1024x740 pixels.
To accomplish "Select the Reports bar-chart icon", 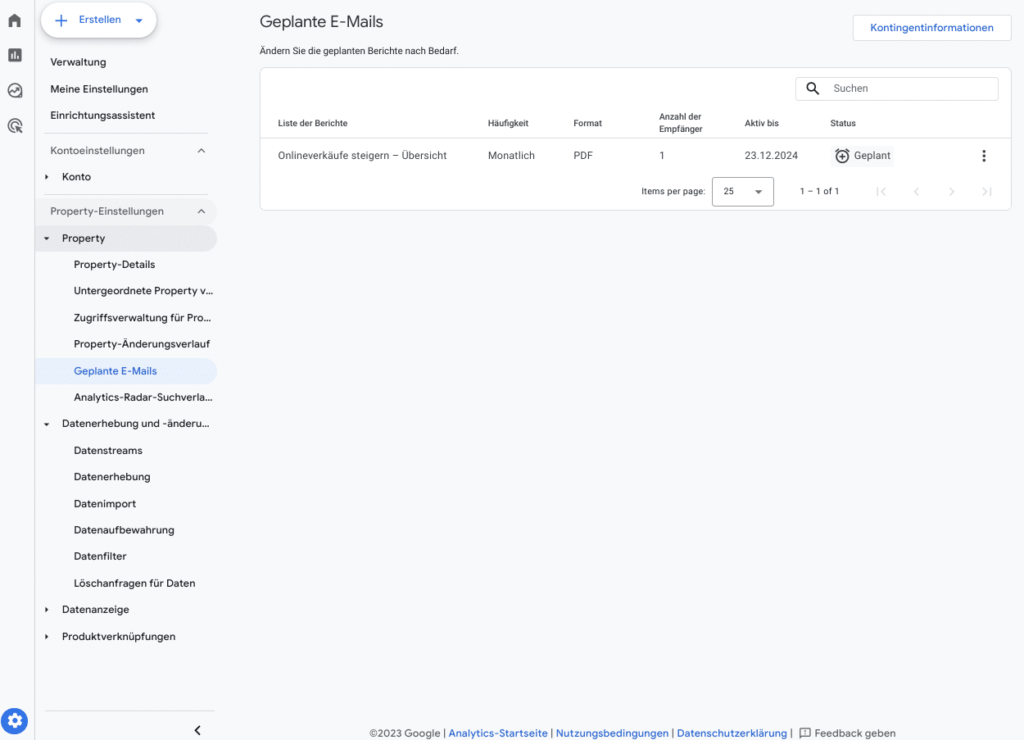I will tap(14, 54).
